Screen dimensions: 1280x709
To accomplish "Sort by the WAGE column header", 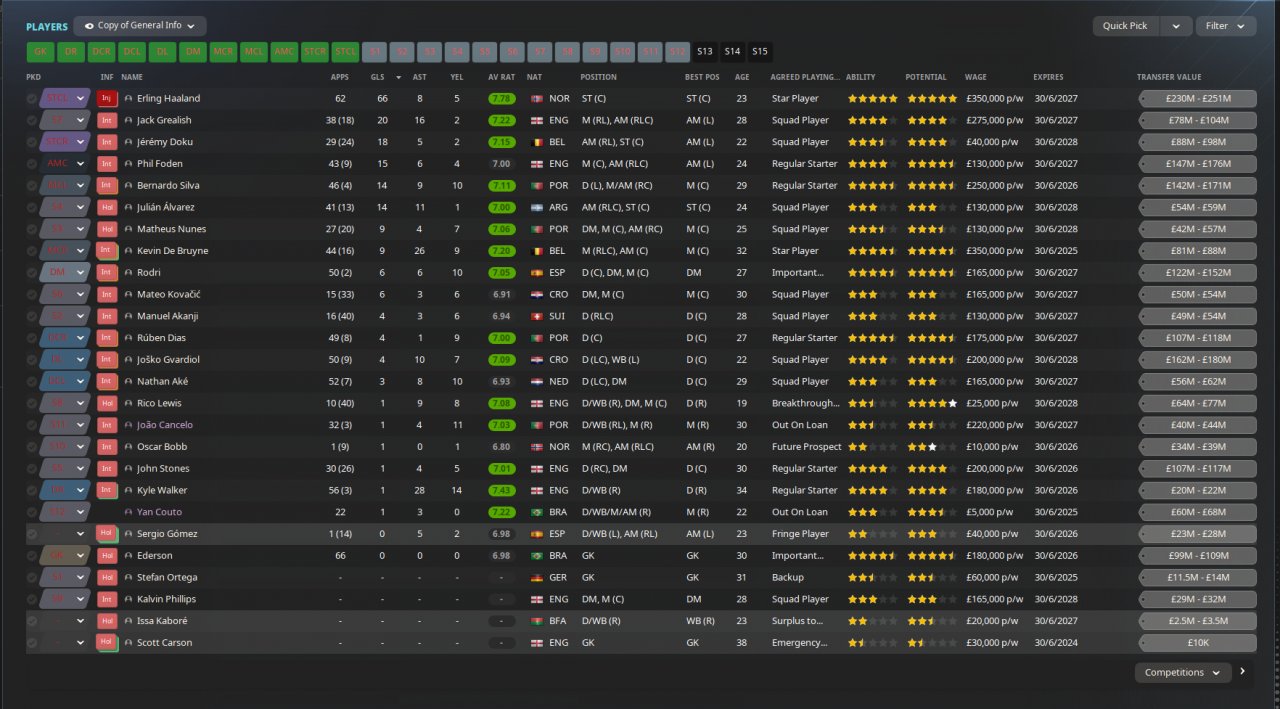I will point(975,77).
